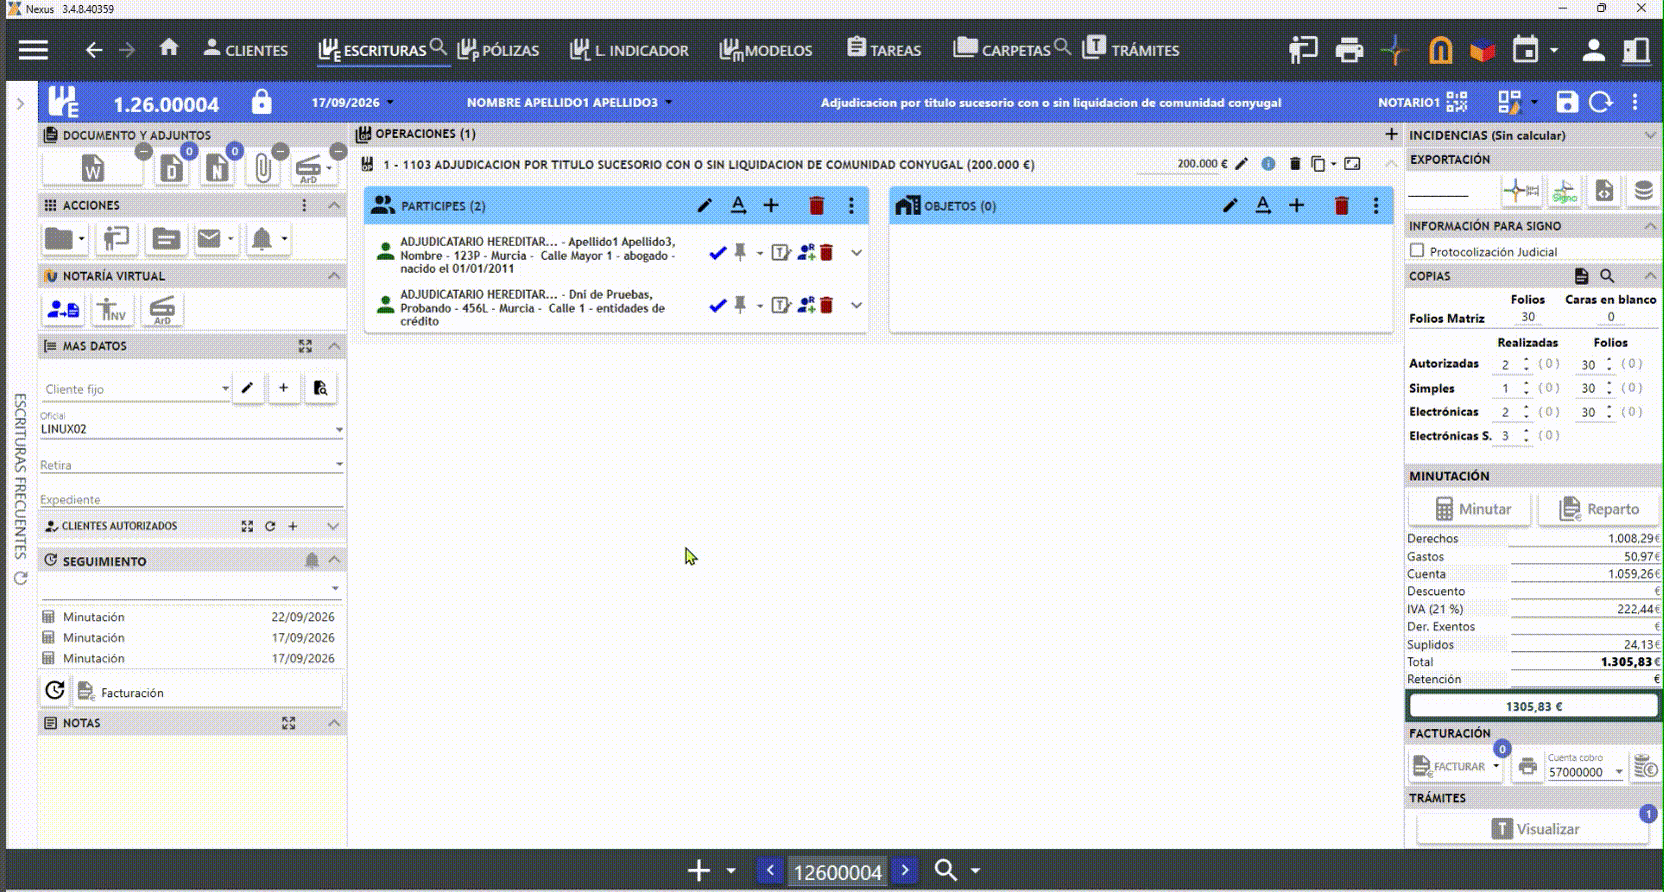Expand the Apellido1 Apellido3 participant row
This screenshot has width=1664, height=892.
coord(856,253)
